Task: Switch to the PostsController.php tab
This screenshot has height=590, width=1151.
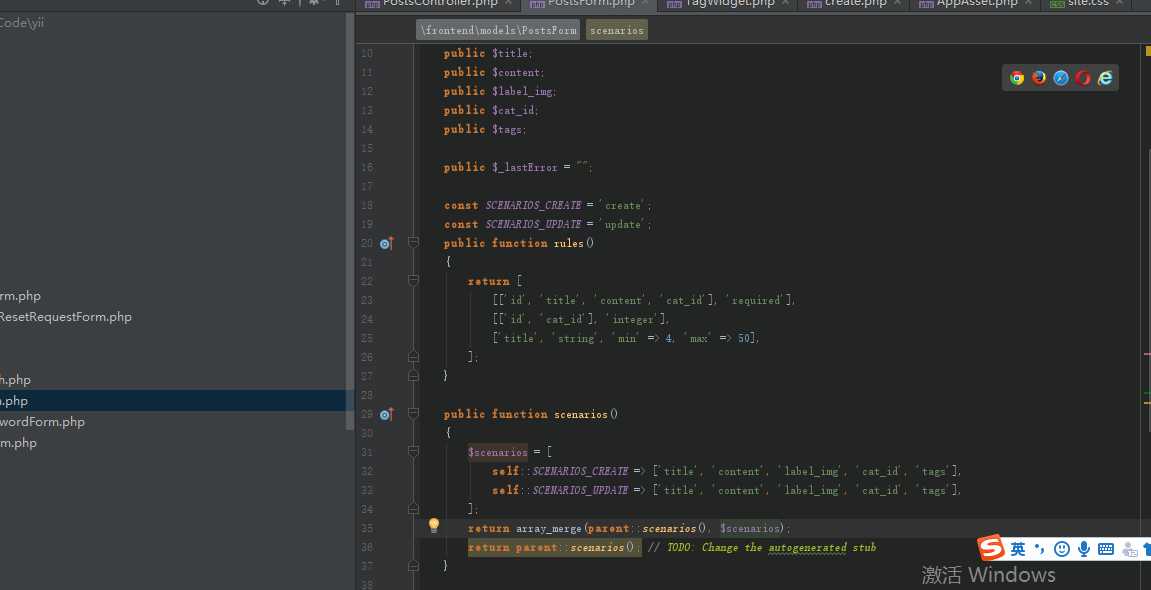Action: 439,4
